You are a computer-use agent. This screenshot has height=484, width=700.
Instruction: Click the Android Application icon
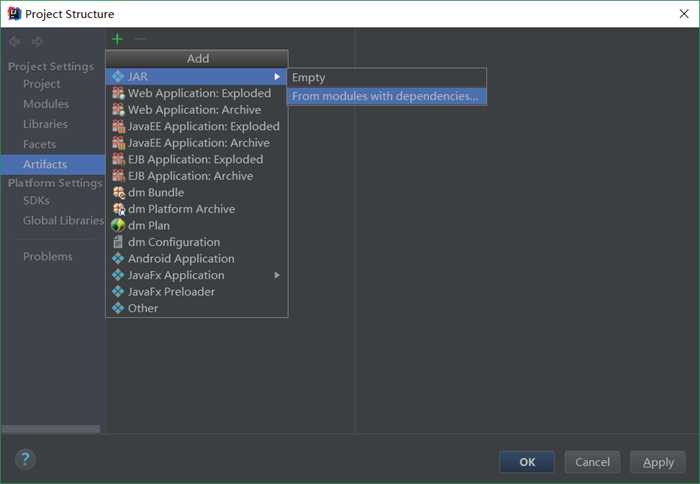[x=118, y=258]
